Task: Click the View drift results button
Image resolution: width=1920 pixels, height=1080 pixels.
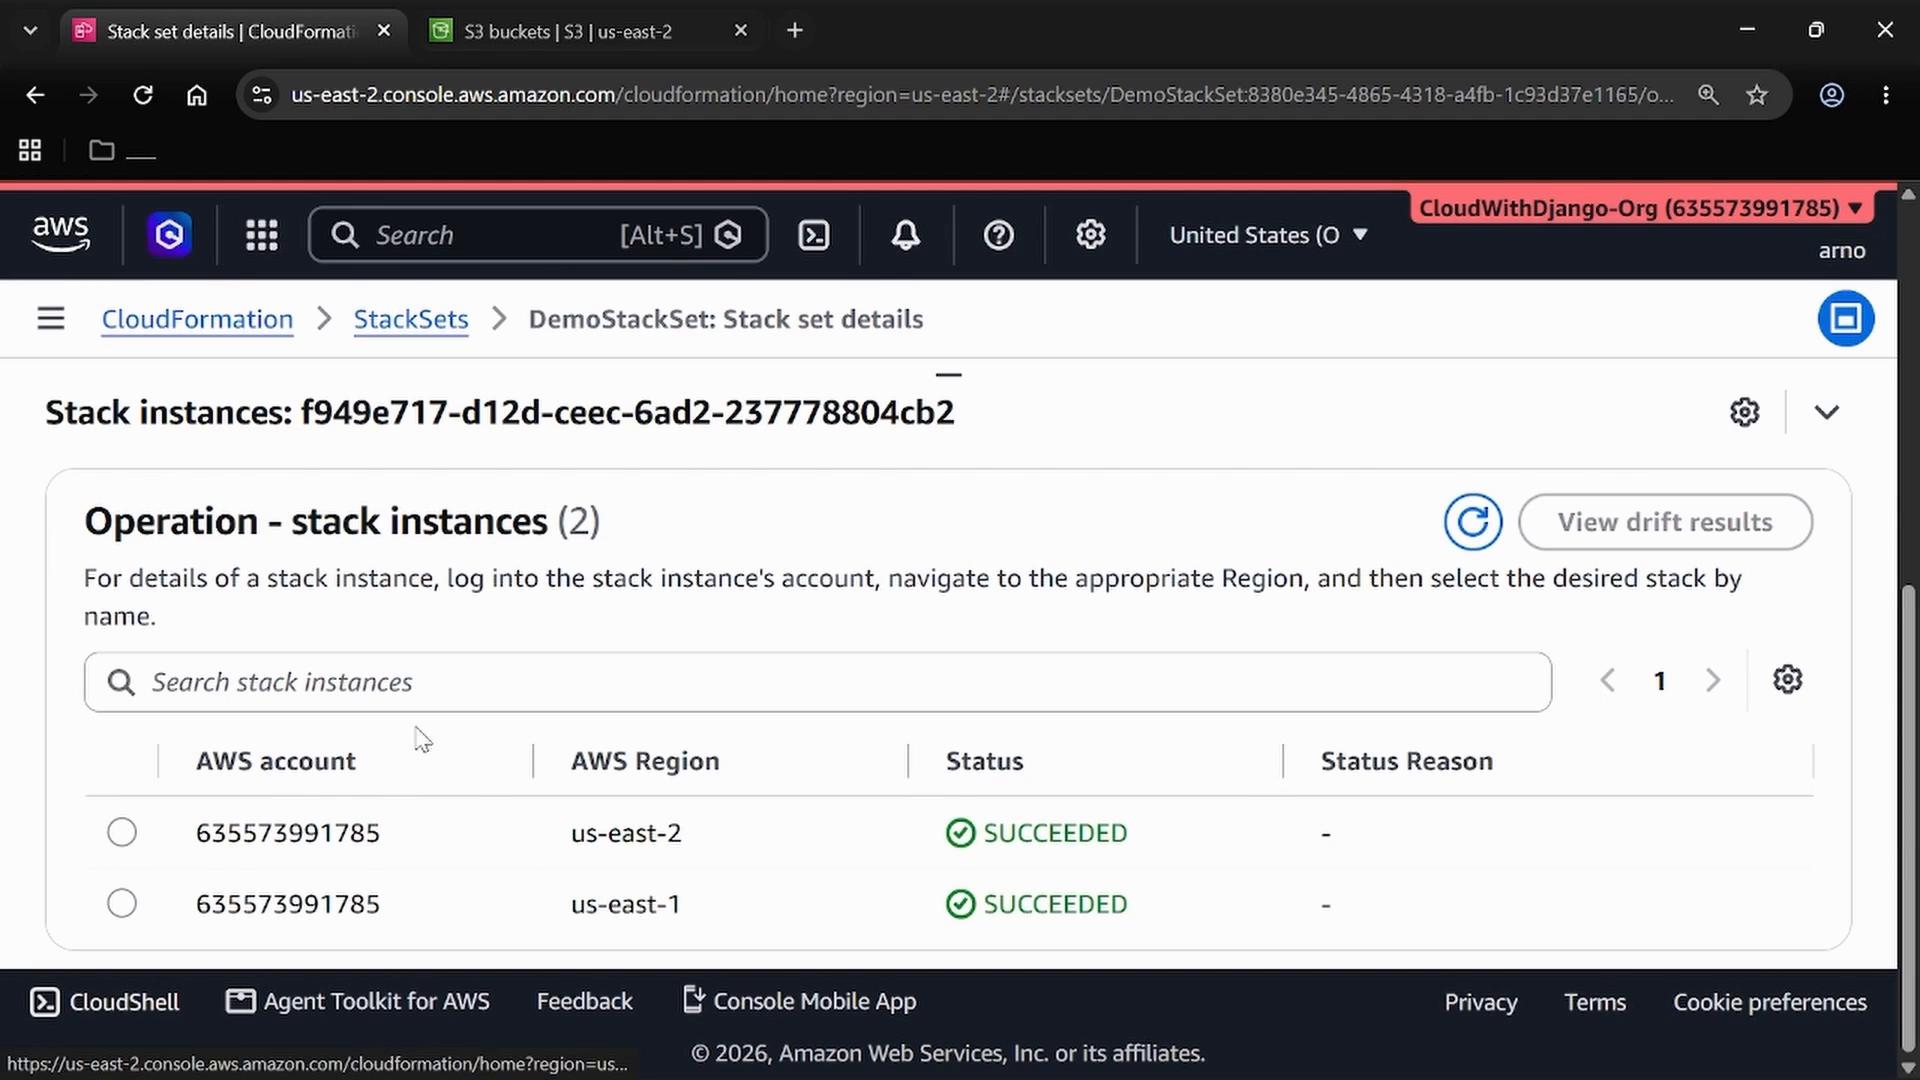Action: point(1665,522)
